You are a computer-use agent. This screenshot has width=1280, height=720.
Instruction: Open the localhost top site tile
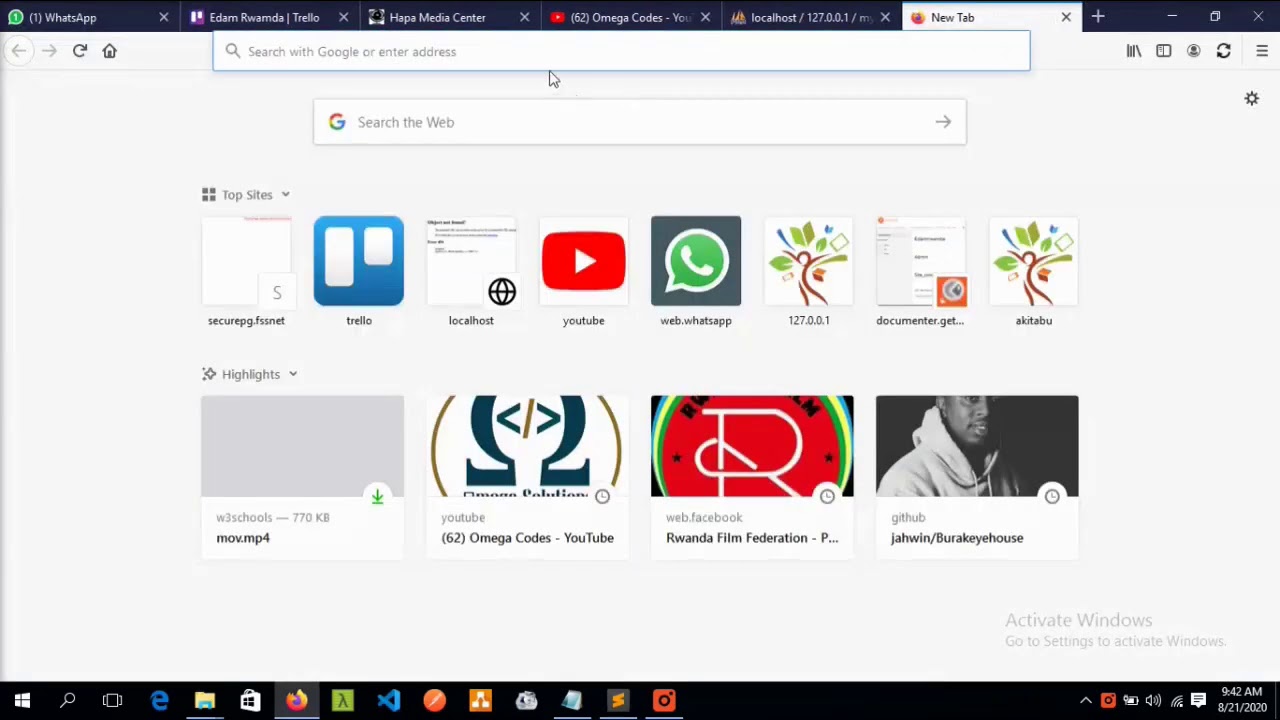coord(471,272)
